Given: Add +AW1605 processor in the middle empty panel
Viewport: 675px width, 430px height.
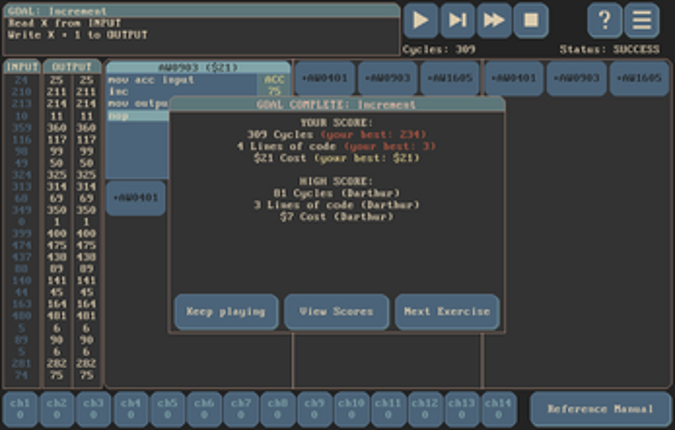Looking at the screenshot, I should tap(450, 78).
